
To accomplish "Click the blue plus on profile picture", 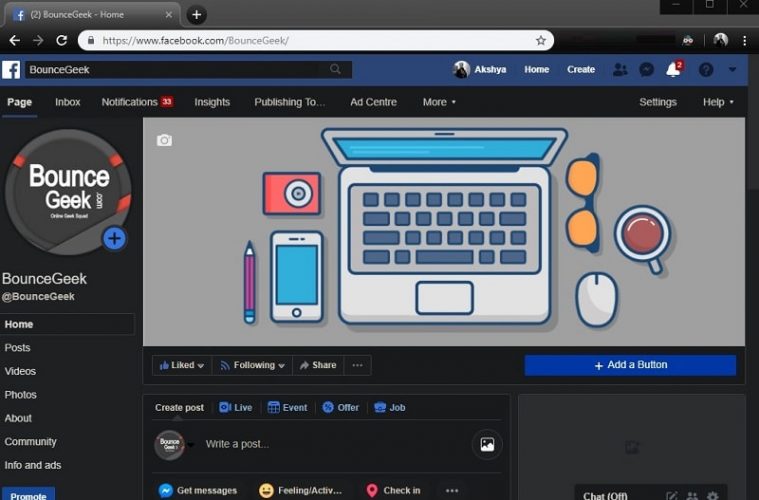I will (x=115, y=238).
